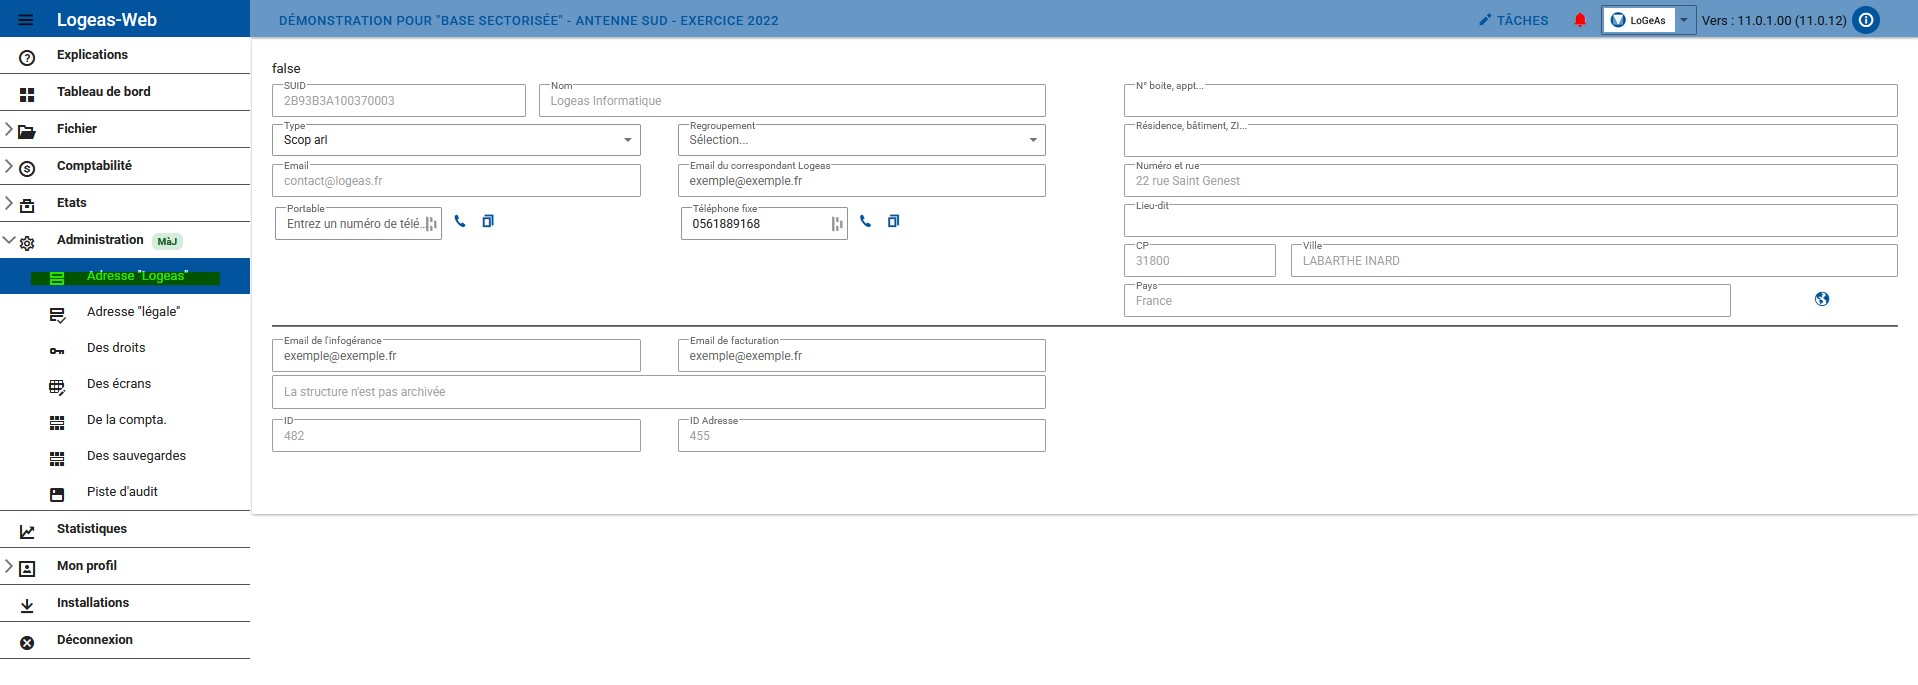The width and height of the screenshot is (1918, 685).
Task: Open Des sauvegardes menu entry
Action: pos(136,456)
